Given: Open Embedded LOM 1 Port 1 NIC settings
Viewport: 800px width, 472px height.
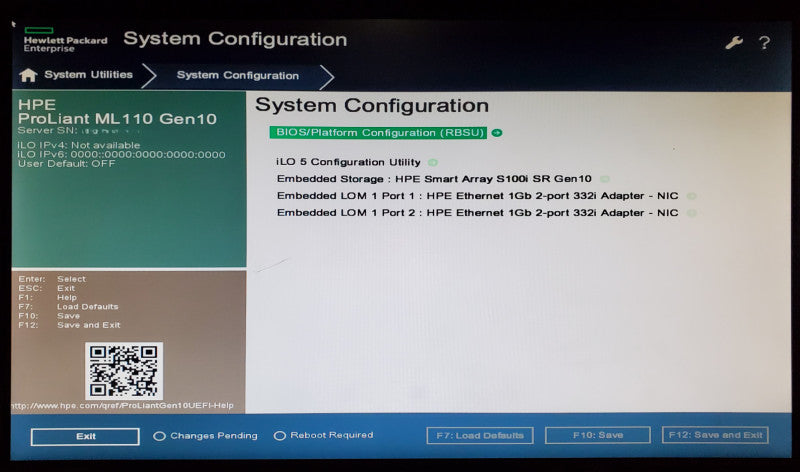Looking at the screenshot, I should 478,196.
